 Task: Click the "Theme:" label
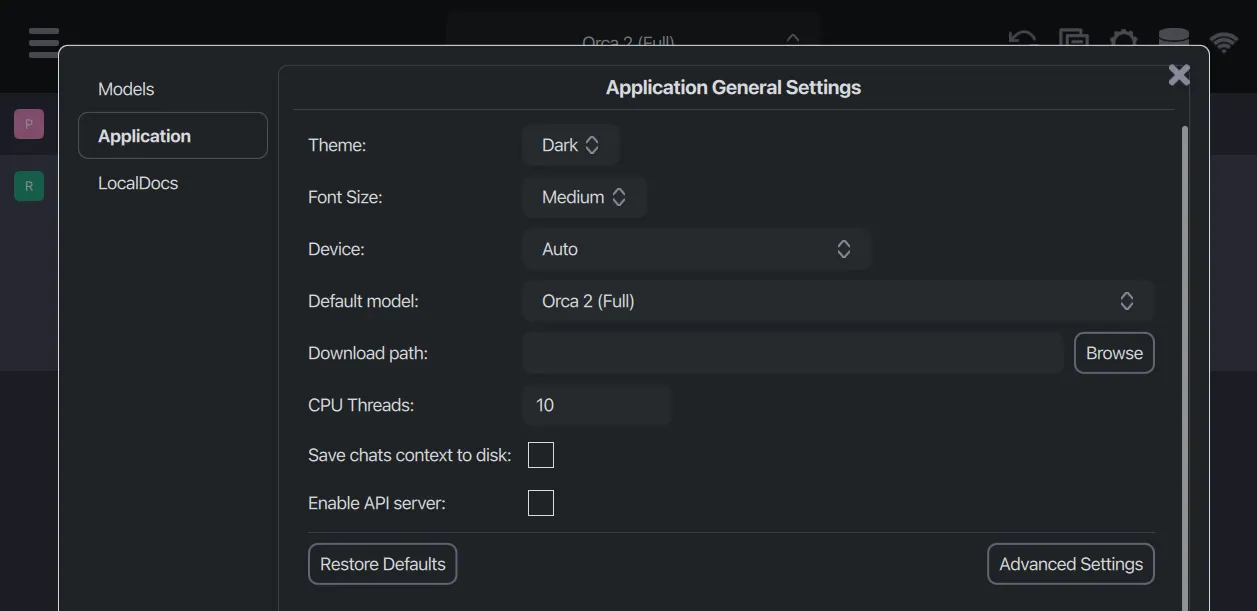[x=337, y=145]
